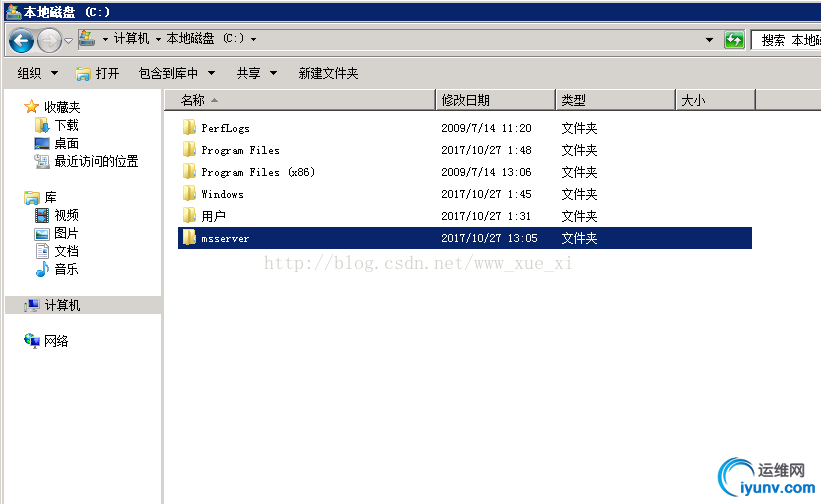Click 文件夹 type in msserver row
This screenshot has height=504, width=821.
(x=579, y=238)
